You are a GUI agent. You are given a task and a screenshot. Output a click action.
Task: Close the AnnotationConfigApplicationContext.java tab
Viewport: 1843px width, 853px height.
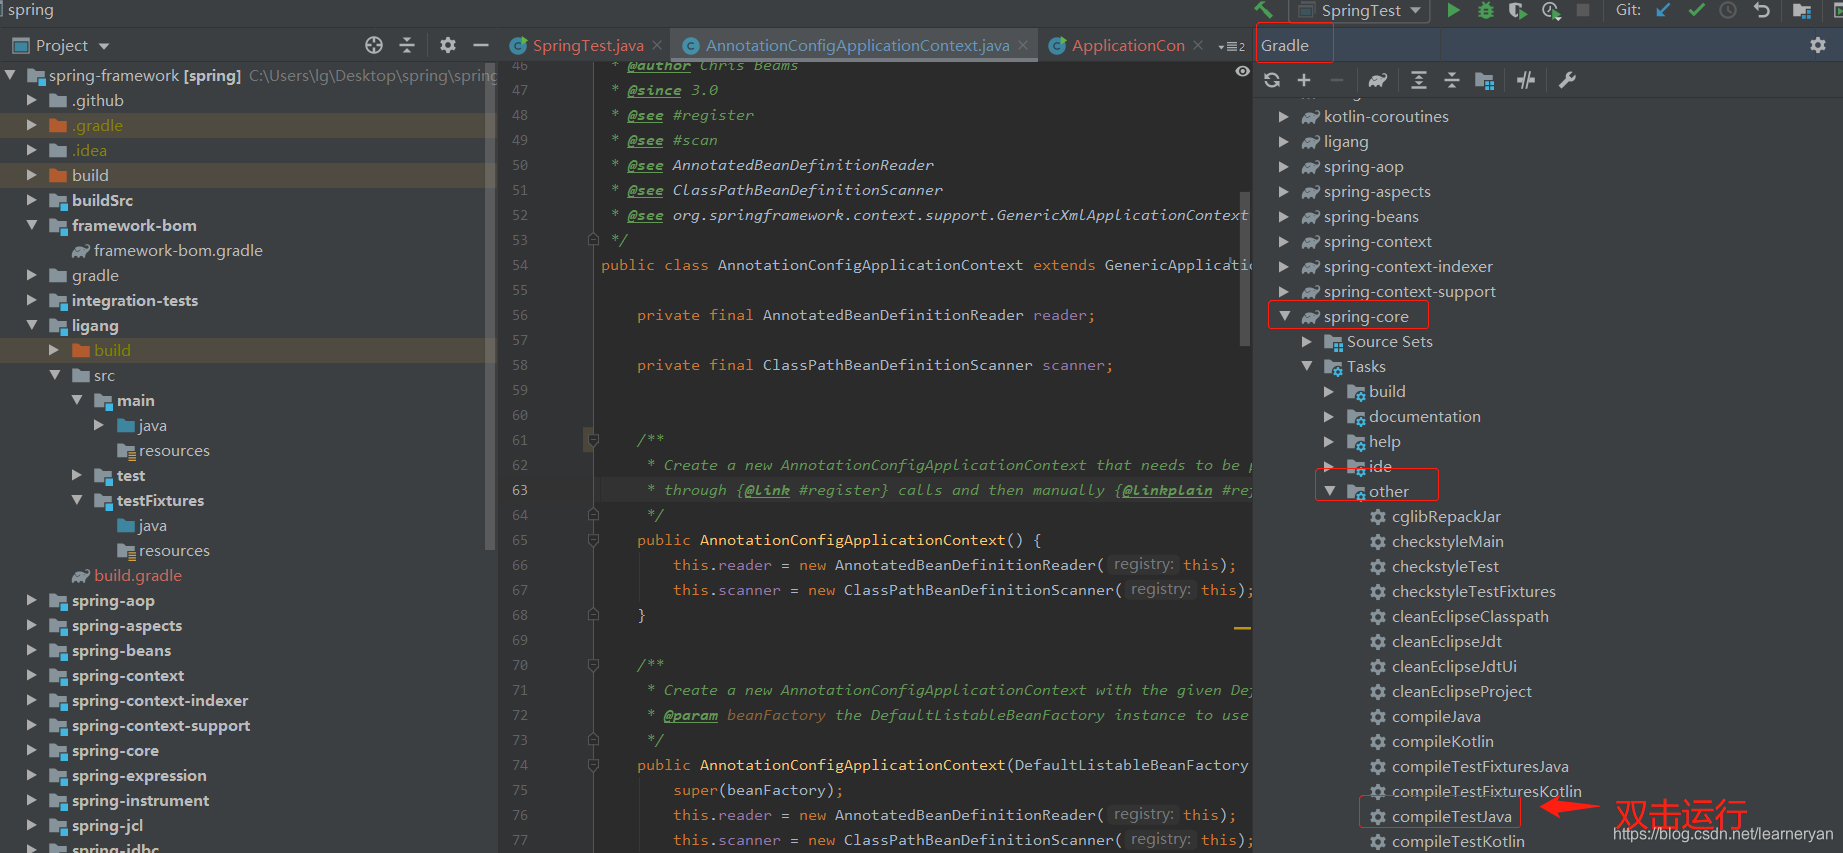tap(1023, 45)
